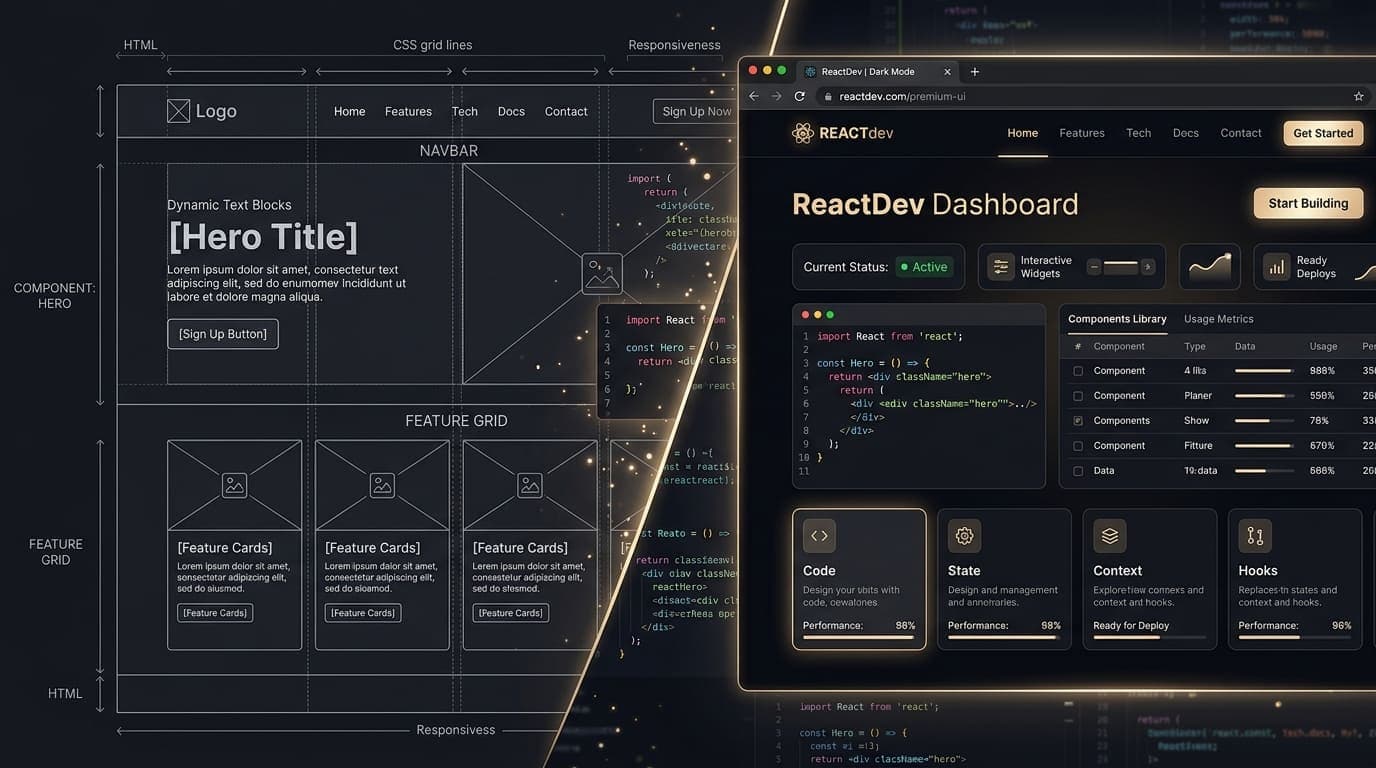Viewport: 1376px width, 768px height.
Task: Check the box in the Fitture row
Action: [x=1078, y=446]
